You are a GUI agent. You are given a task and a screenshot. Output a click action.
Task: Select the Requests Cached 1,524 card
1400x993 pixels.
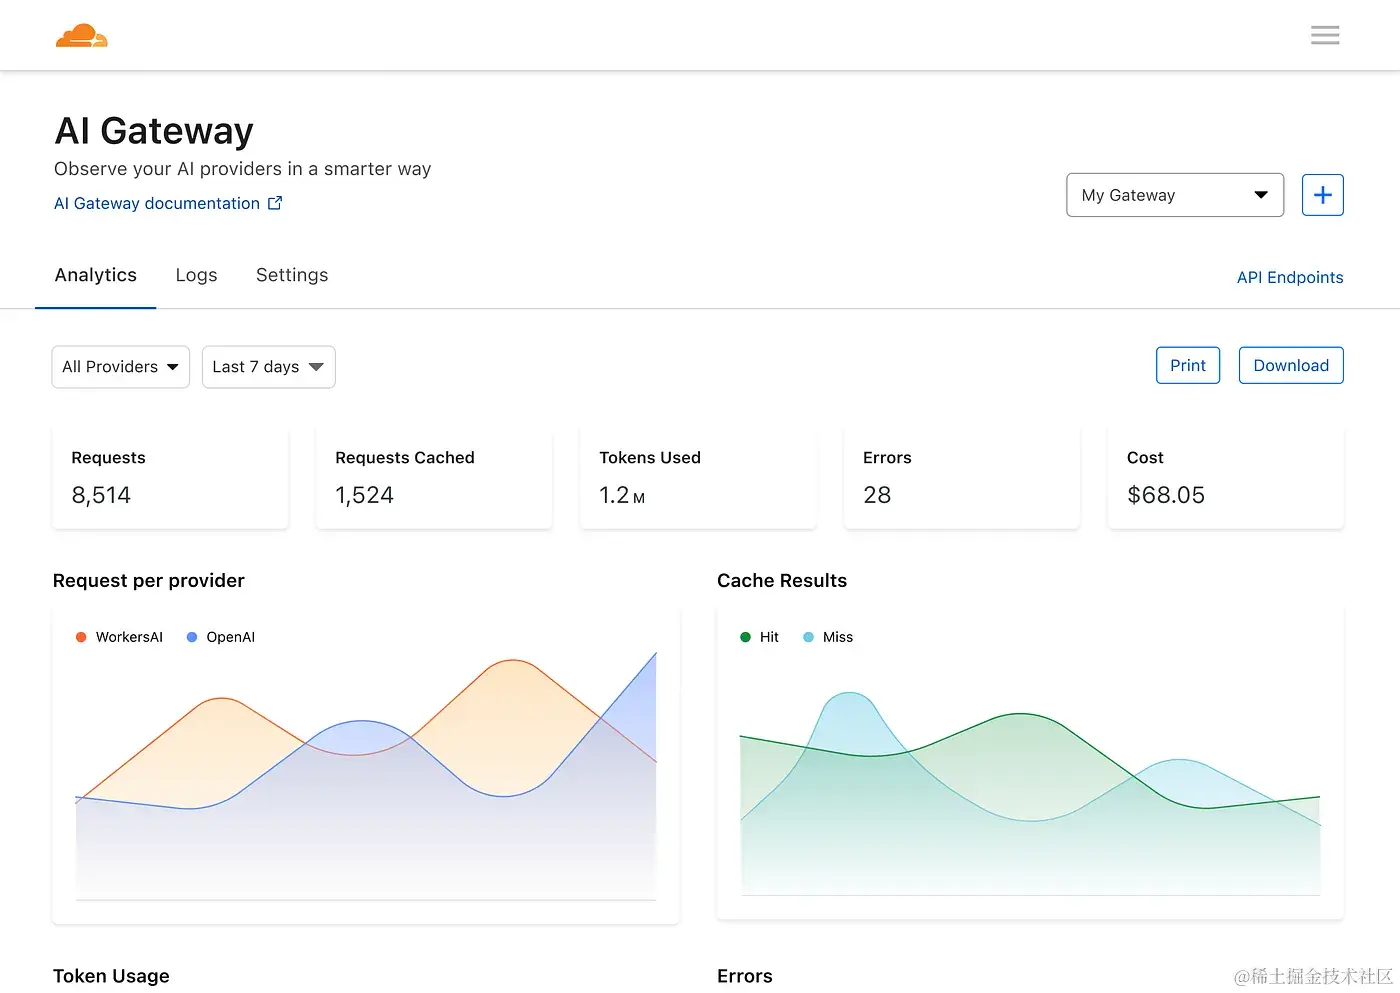[x=434, y=478]
